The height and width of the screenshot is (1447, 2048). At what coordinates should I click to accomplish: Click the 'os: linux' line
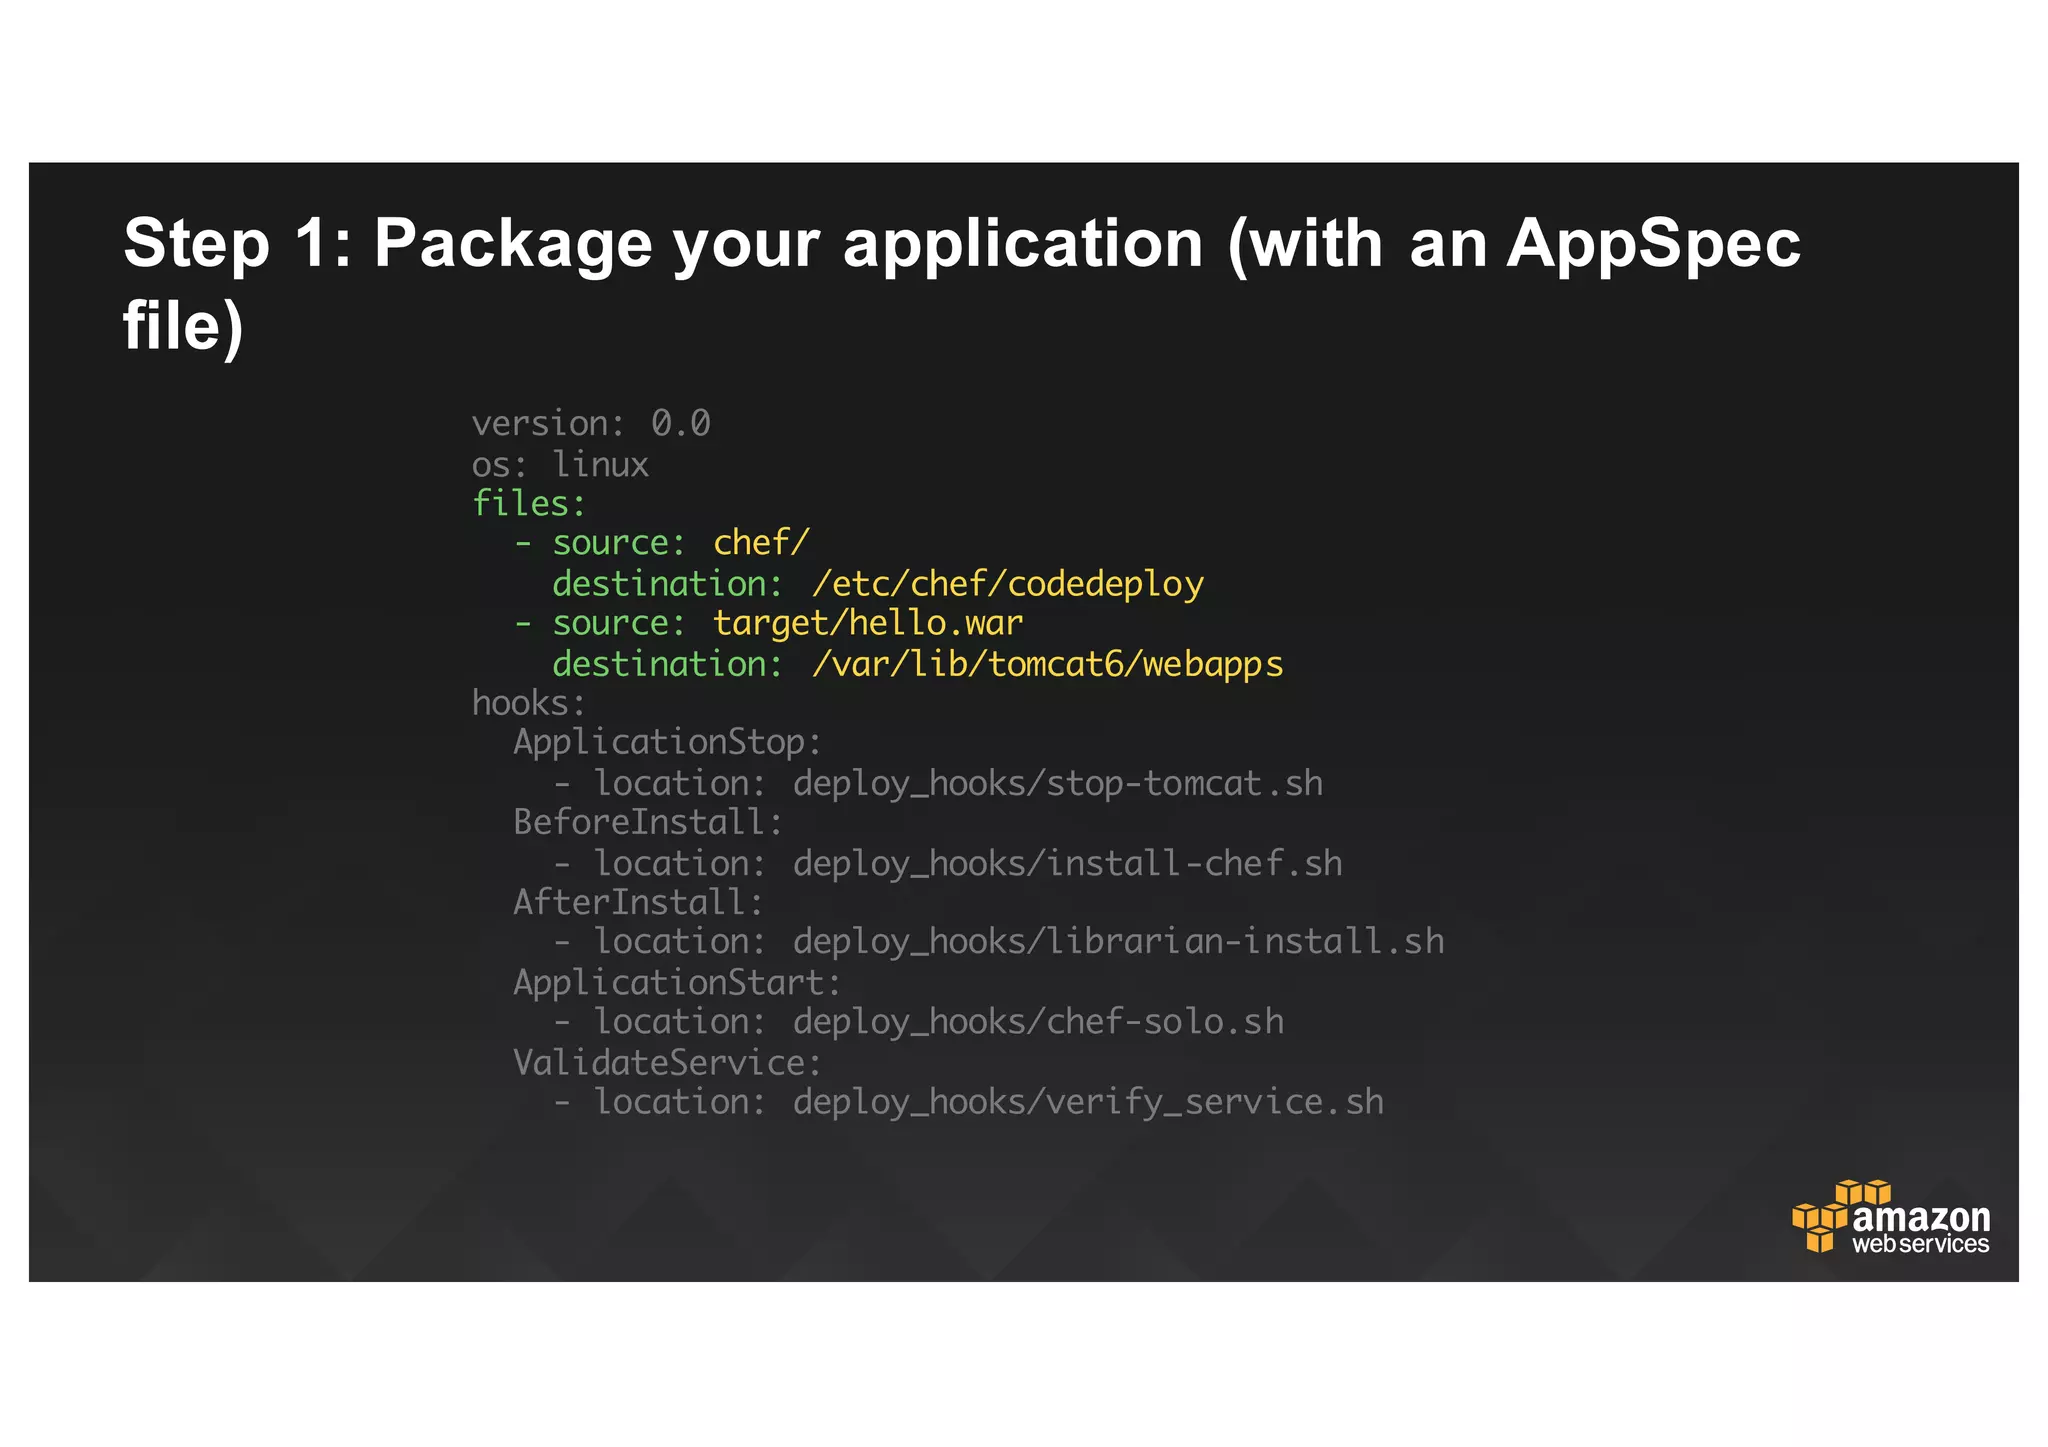[560, 464]
